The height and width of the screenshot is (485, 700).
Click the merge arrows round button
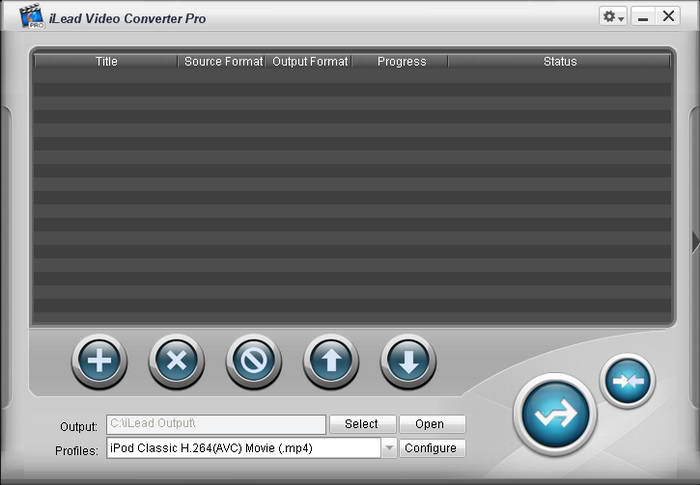coord(628,380)
